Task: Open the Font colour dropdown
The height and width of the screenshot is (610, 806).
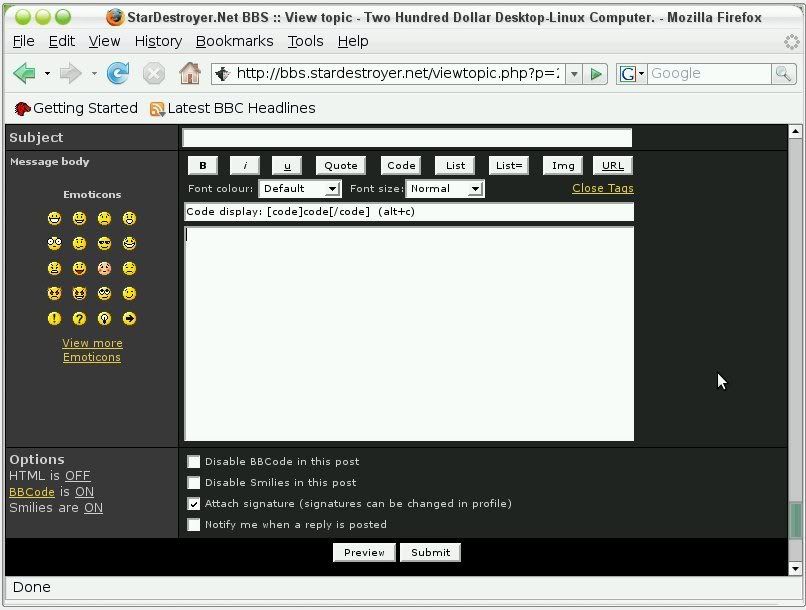Action: tap(300, 189)
